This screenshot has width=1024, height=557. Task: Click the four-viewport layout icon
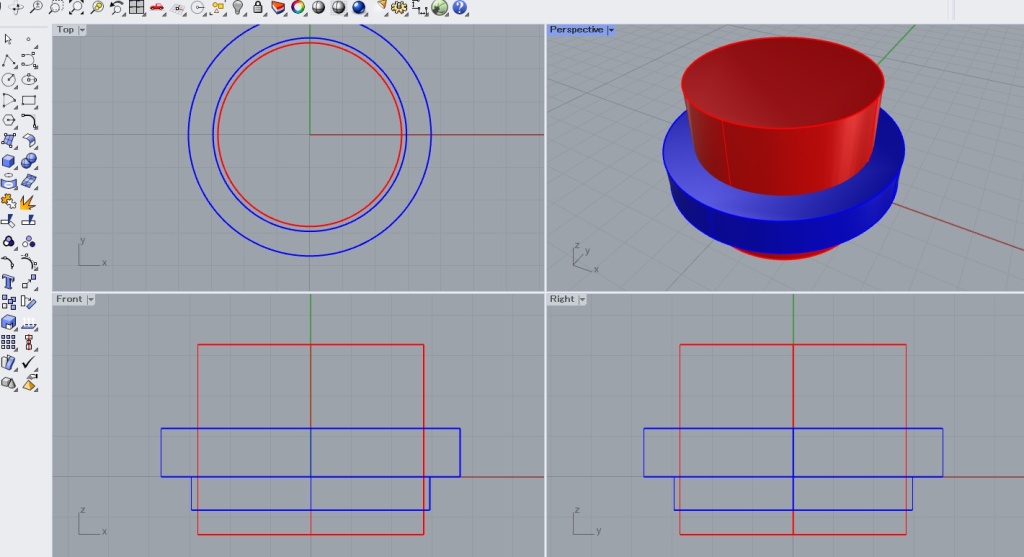coord(137,8)
